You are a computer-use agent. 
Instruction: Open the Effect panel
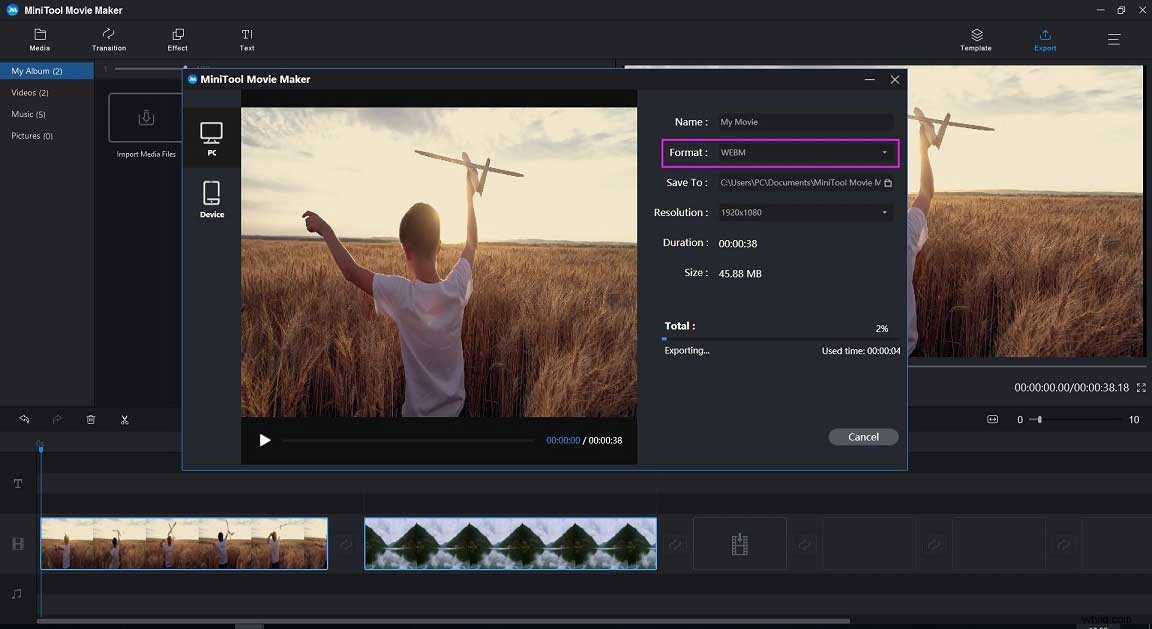point(177,40)
